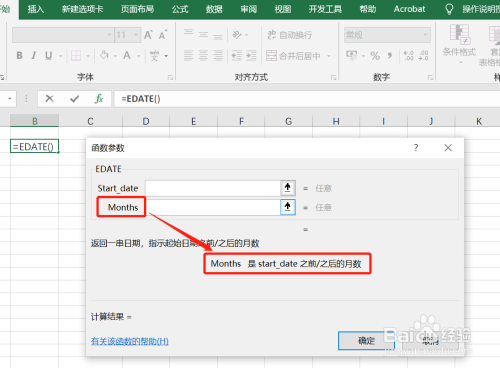The image size is (500, 368).
Task: Open the underline style dropdown arrow
Action: (x=60, y=56)
